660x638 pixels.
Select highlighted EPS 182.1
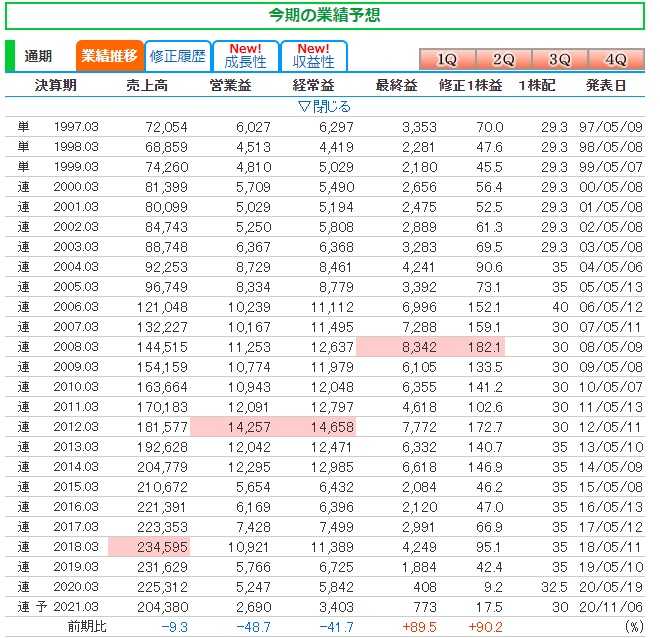coord(485,347)
